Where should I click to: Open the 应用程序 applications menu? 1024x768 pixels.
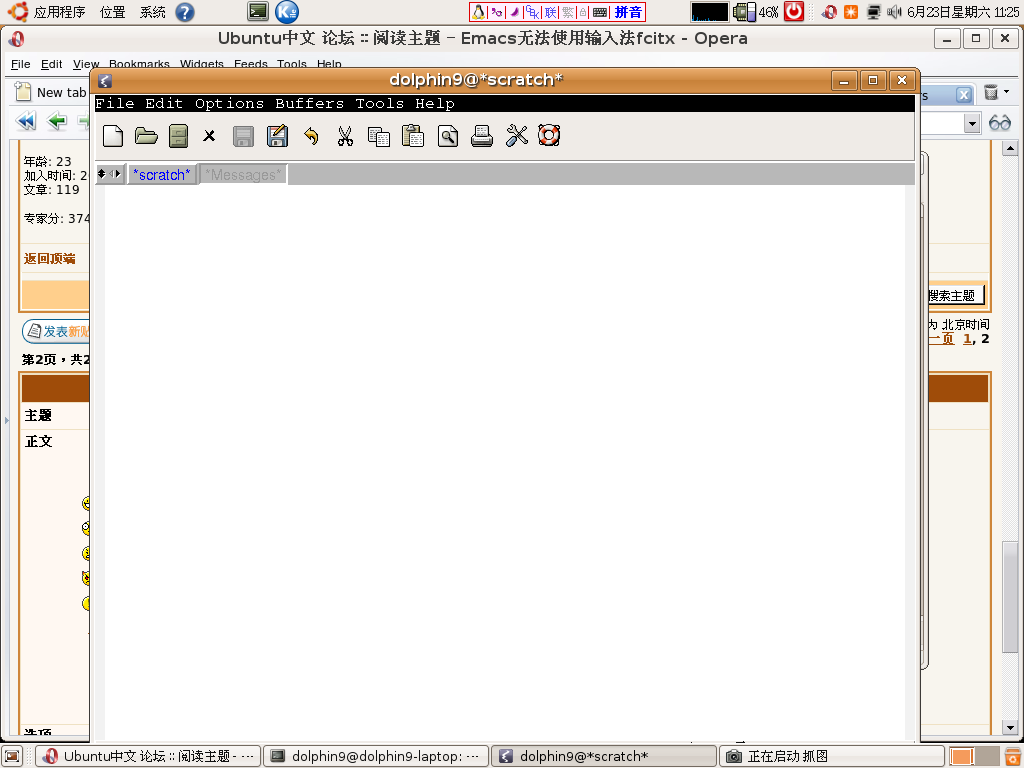point(59,12)
